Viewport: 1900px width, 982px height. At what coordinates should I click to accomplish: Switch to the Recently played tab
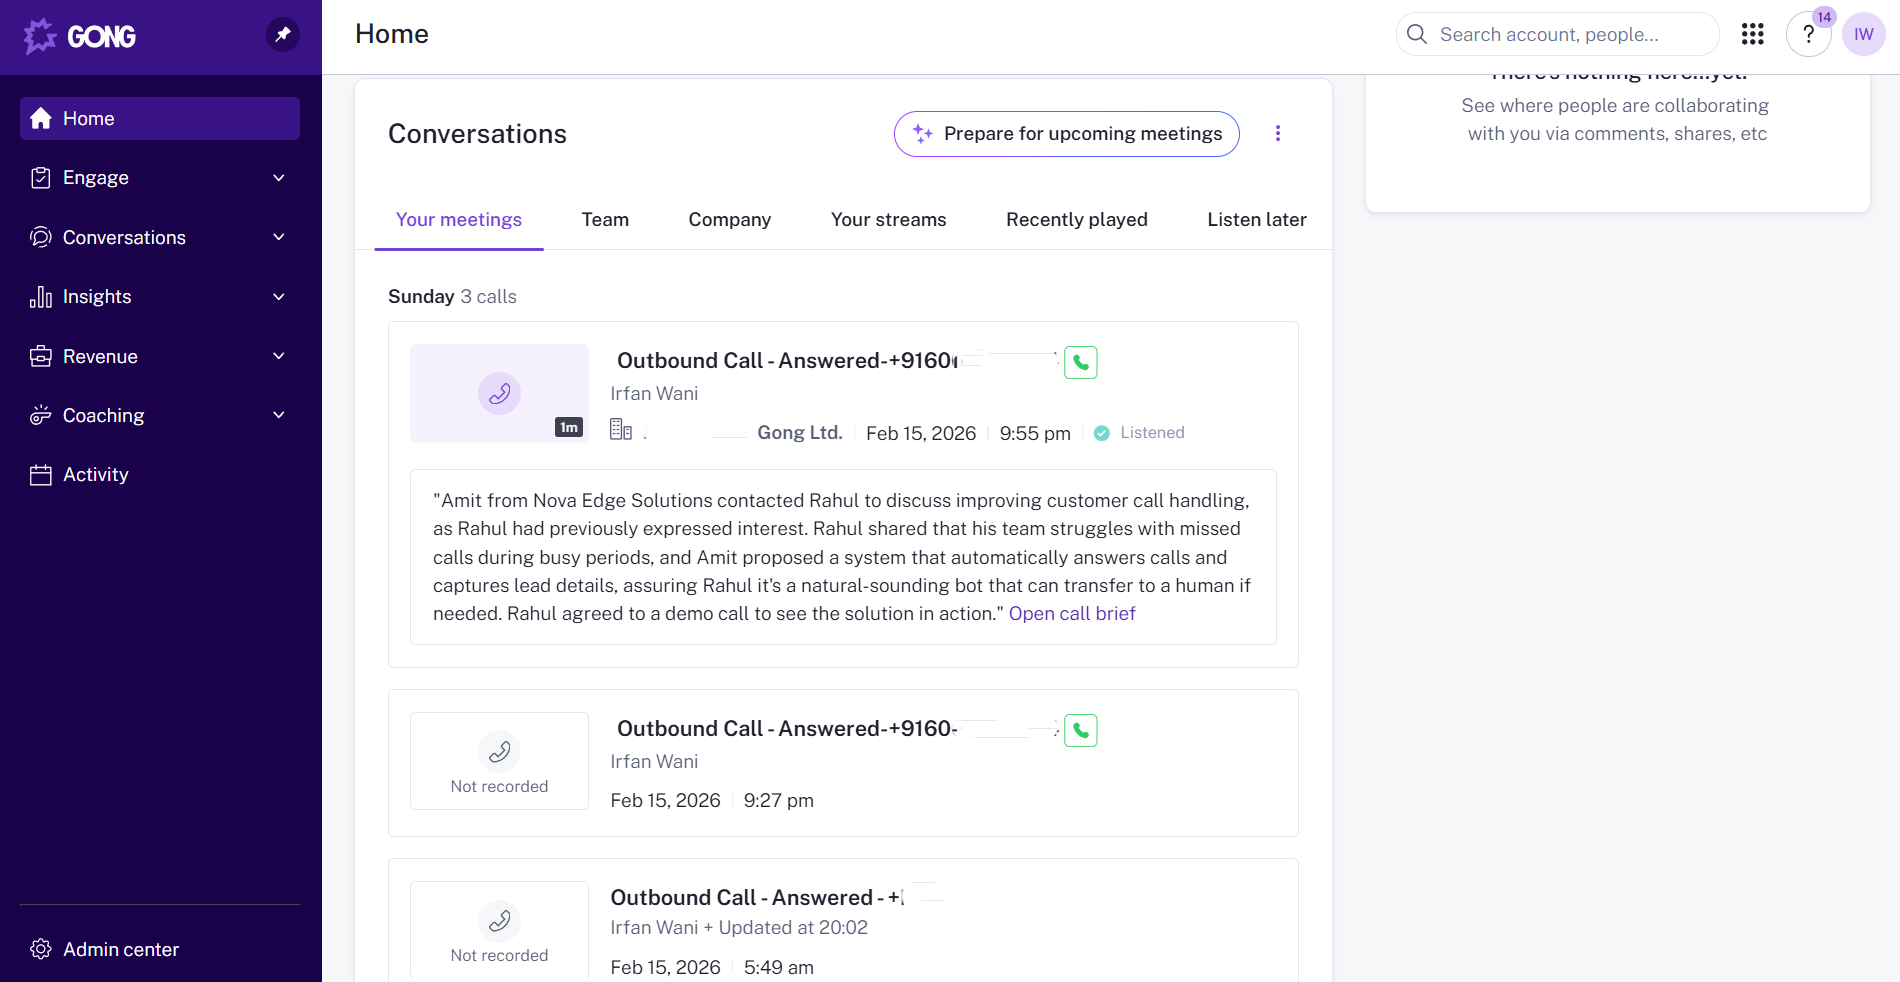1076,220
